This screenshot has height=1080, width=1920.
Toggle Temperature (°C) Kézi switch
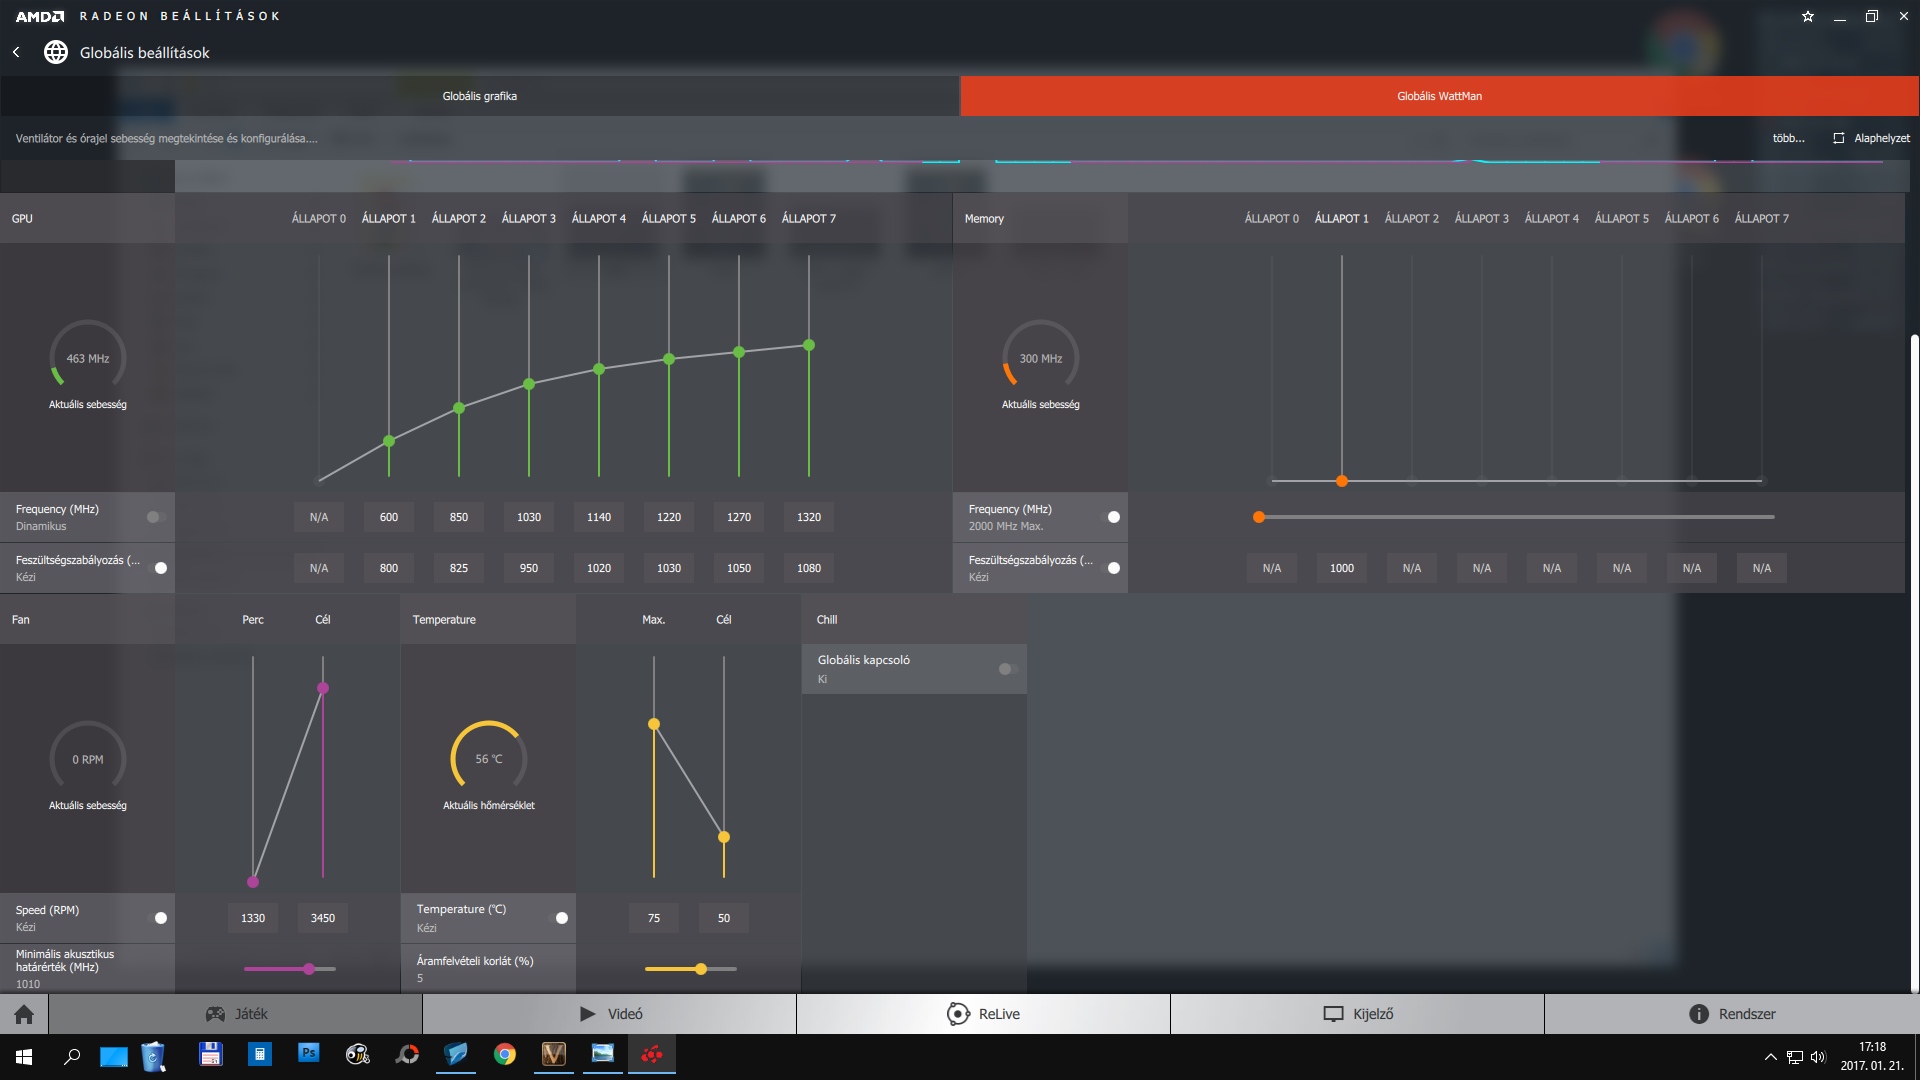(x=560, y=918)
